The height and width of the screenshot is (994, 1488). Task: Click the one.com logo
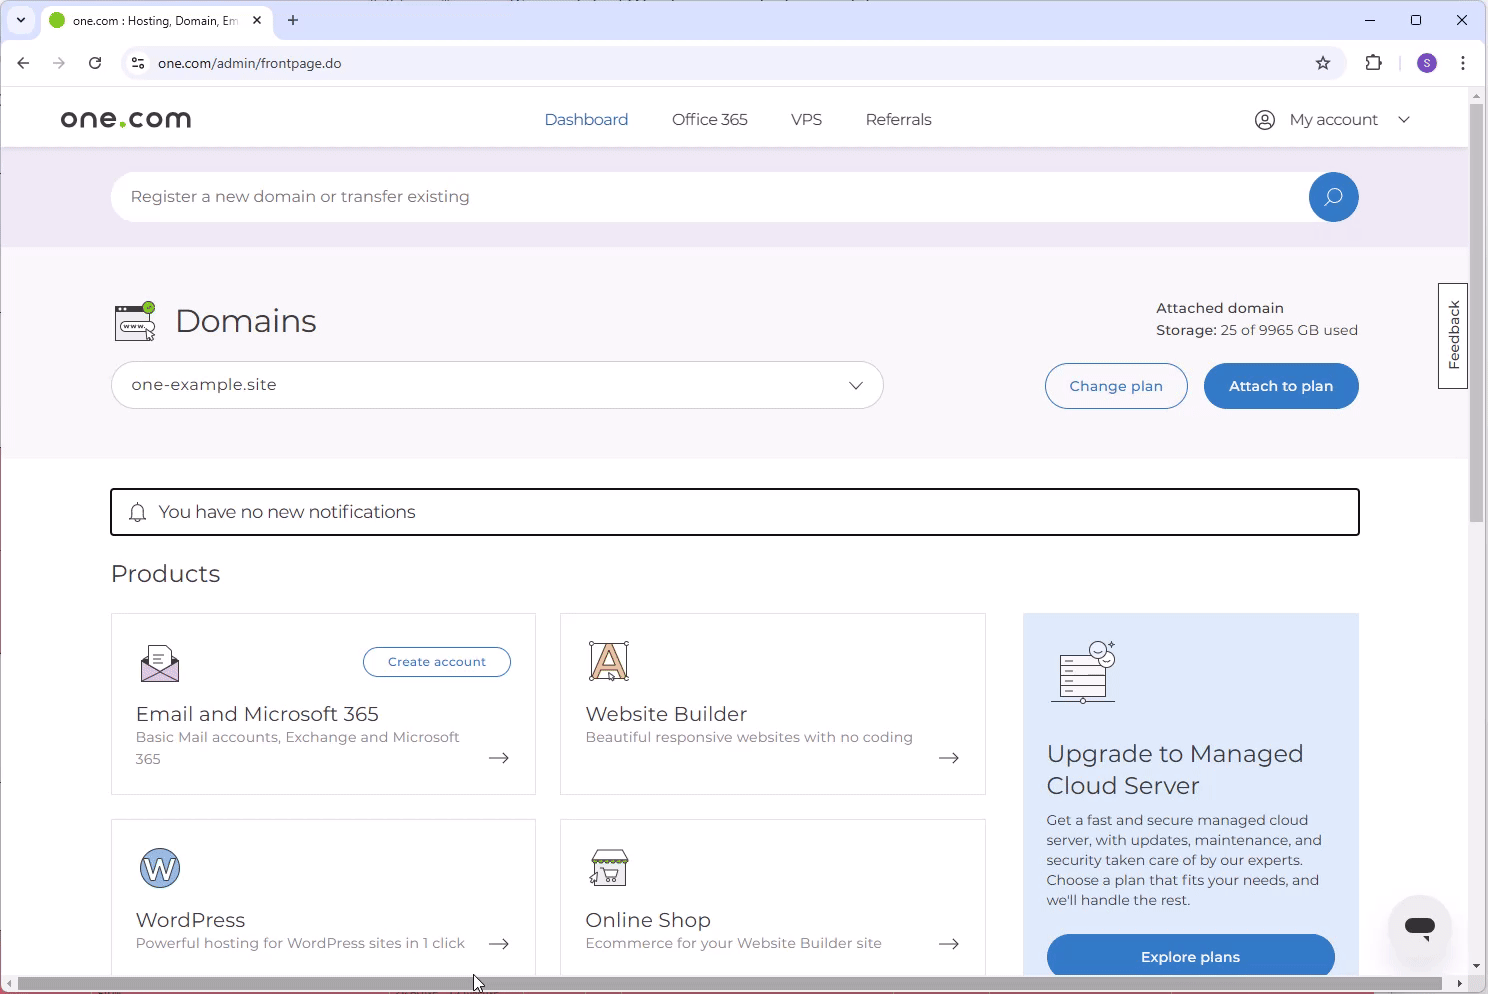tap(125, 119)
